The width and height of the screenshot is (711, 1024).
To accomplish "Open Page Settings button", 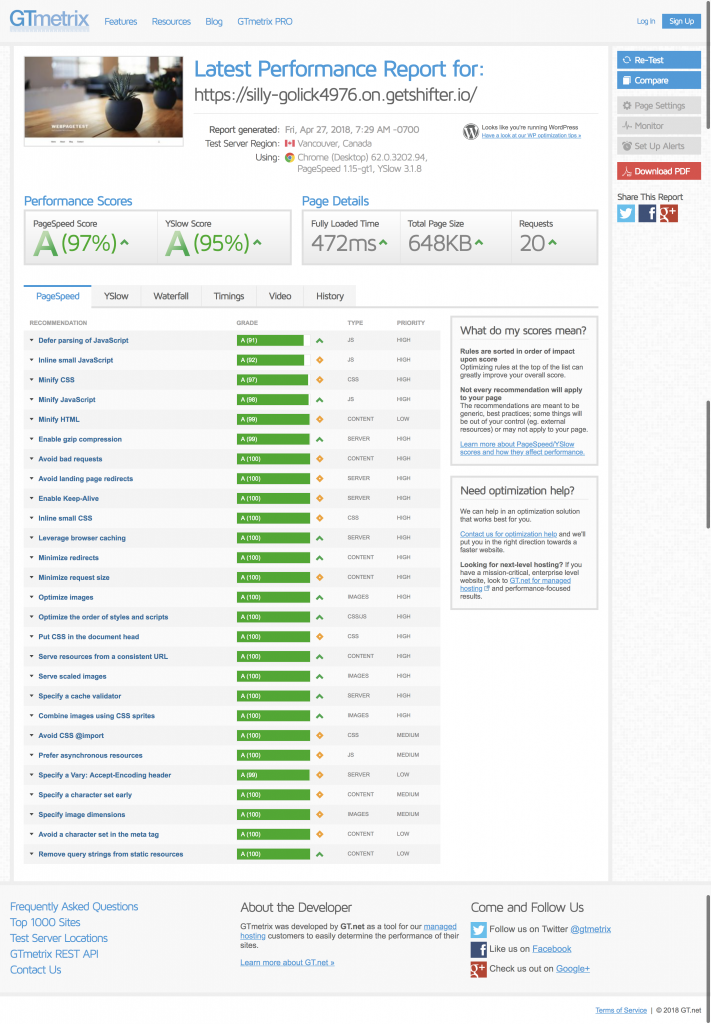I will tap(659, 105).
